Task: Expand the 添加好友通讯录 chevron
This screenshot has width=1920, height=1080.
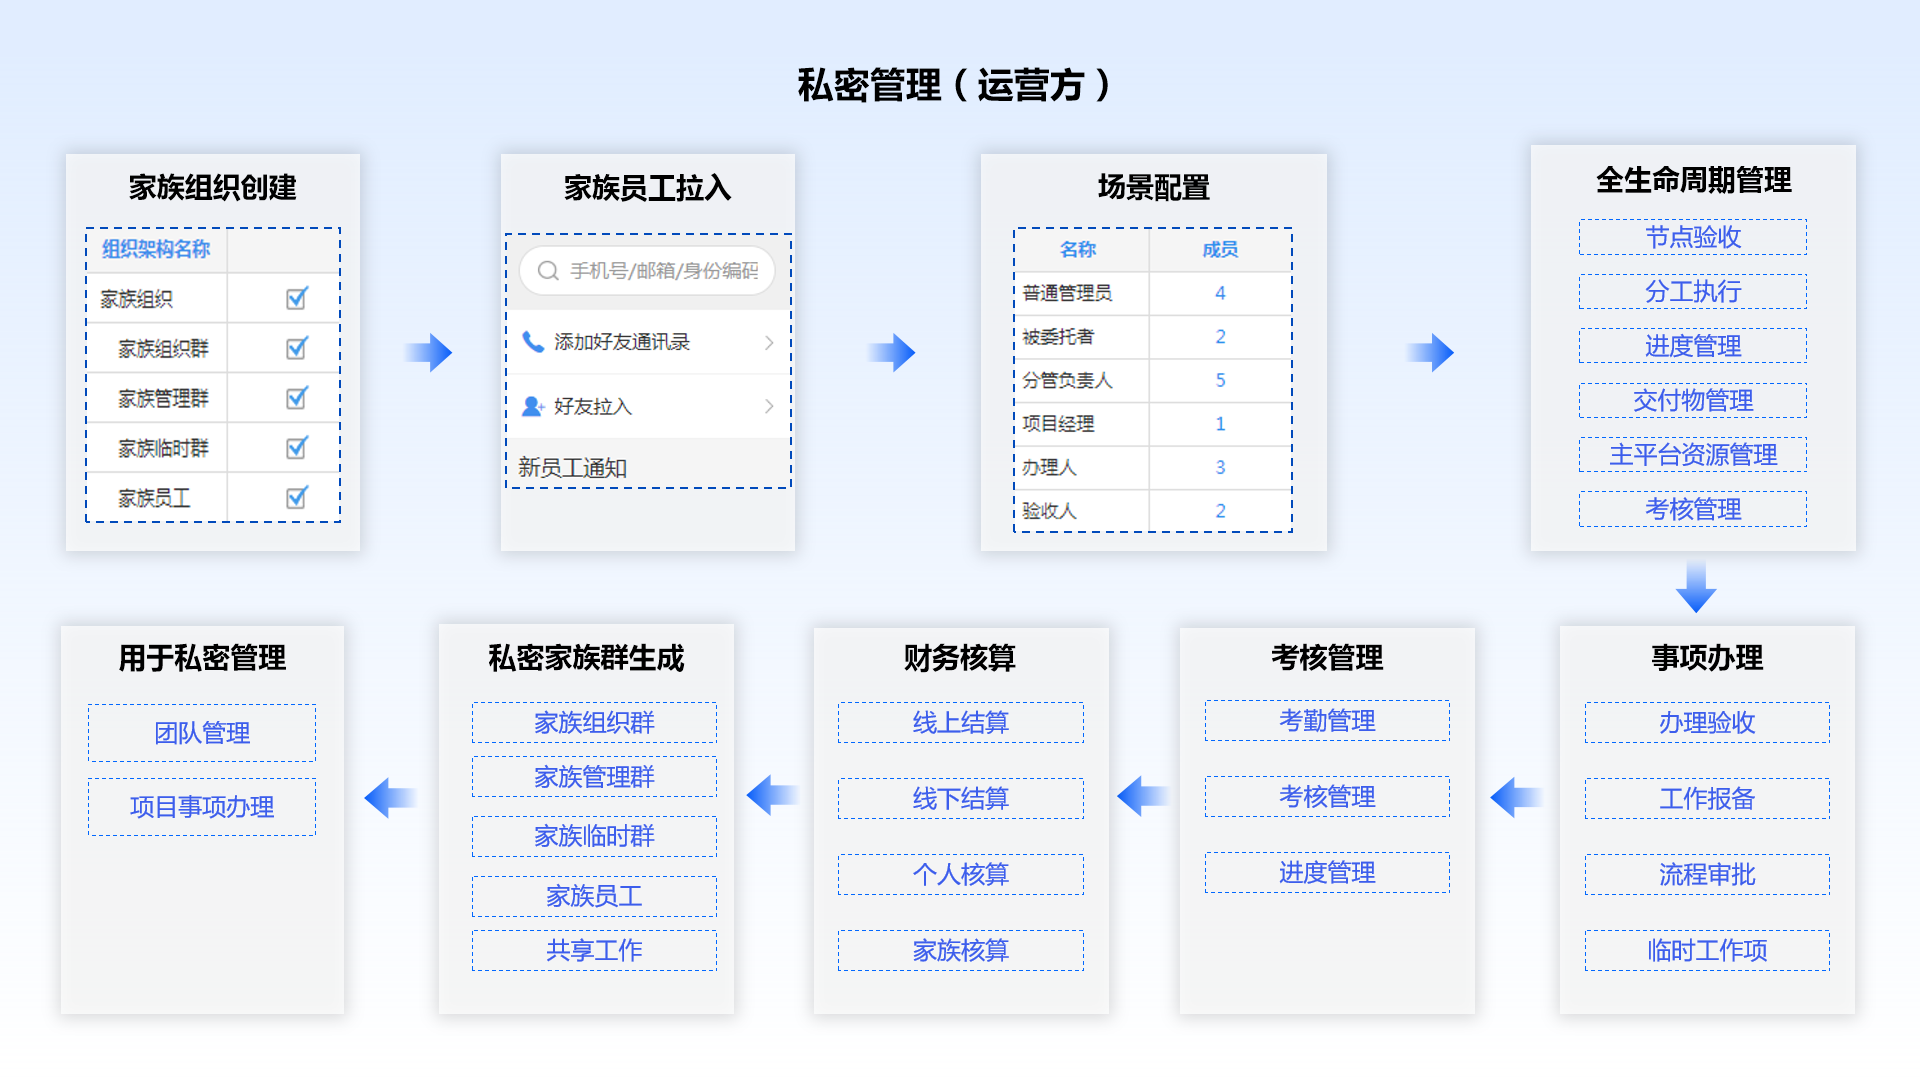Action: pyautogui.click(x=769, y=342)
